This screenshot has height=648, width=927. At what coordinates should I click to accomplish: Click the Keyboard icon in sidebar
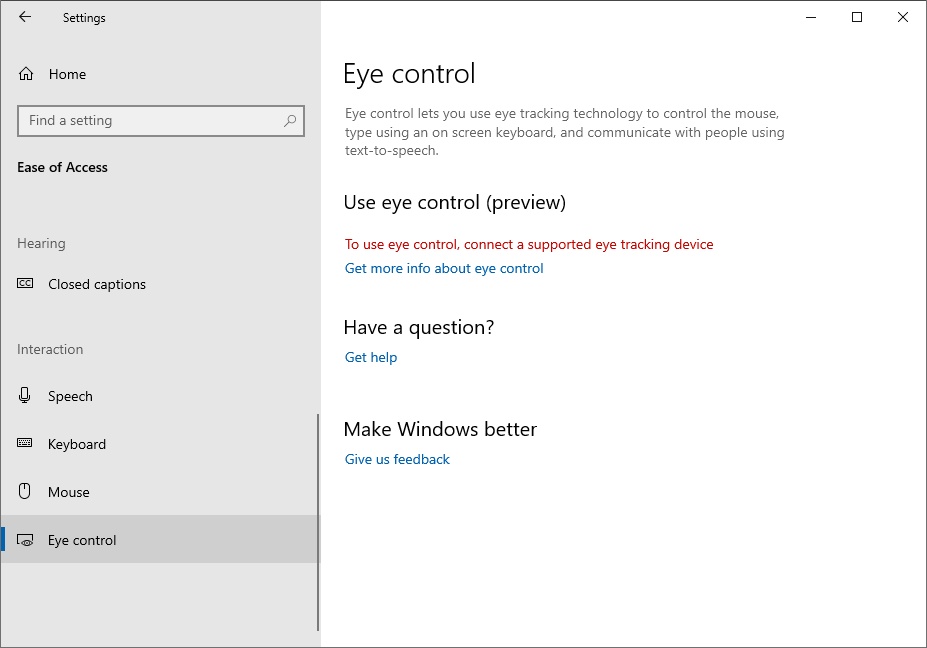[25, 443]
